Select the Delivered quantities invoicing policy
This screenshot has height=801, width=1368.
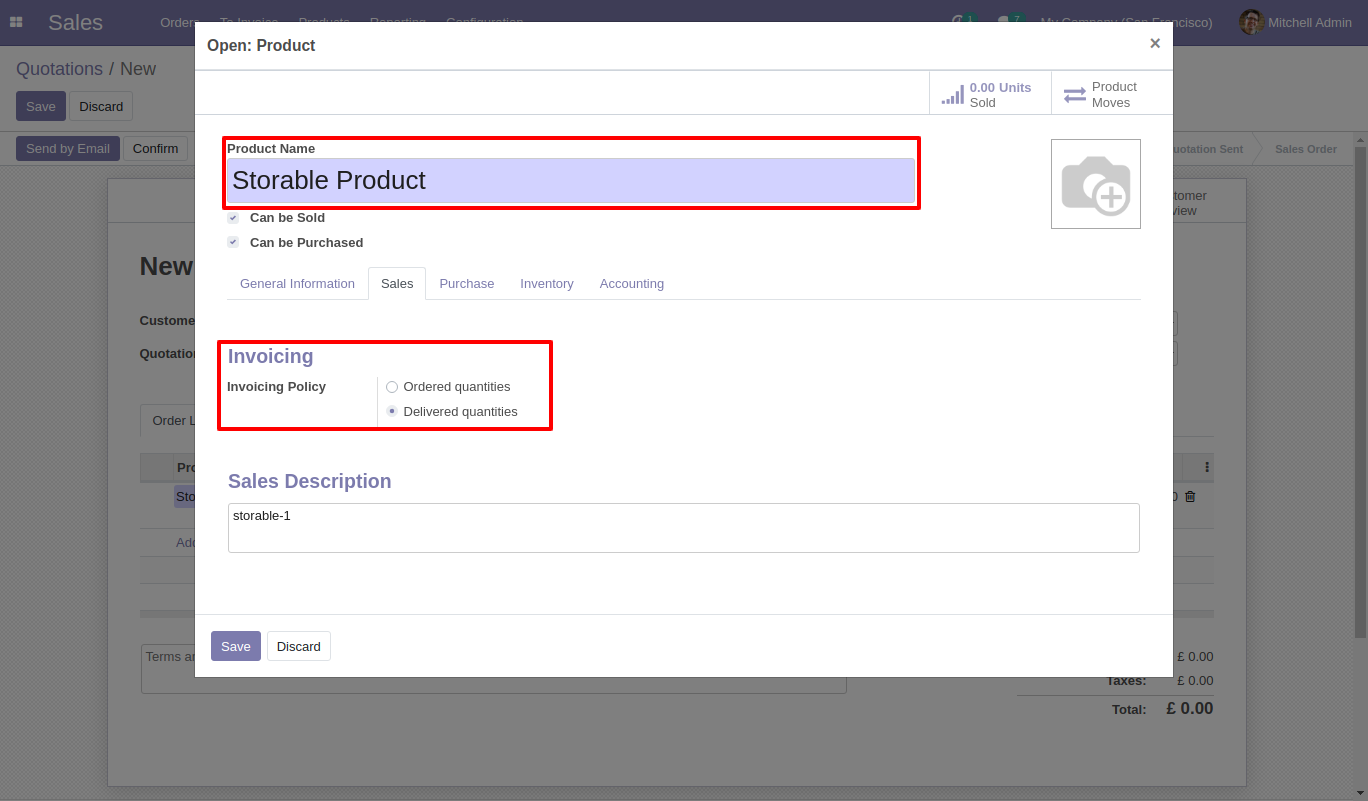(392, 411)
